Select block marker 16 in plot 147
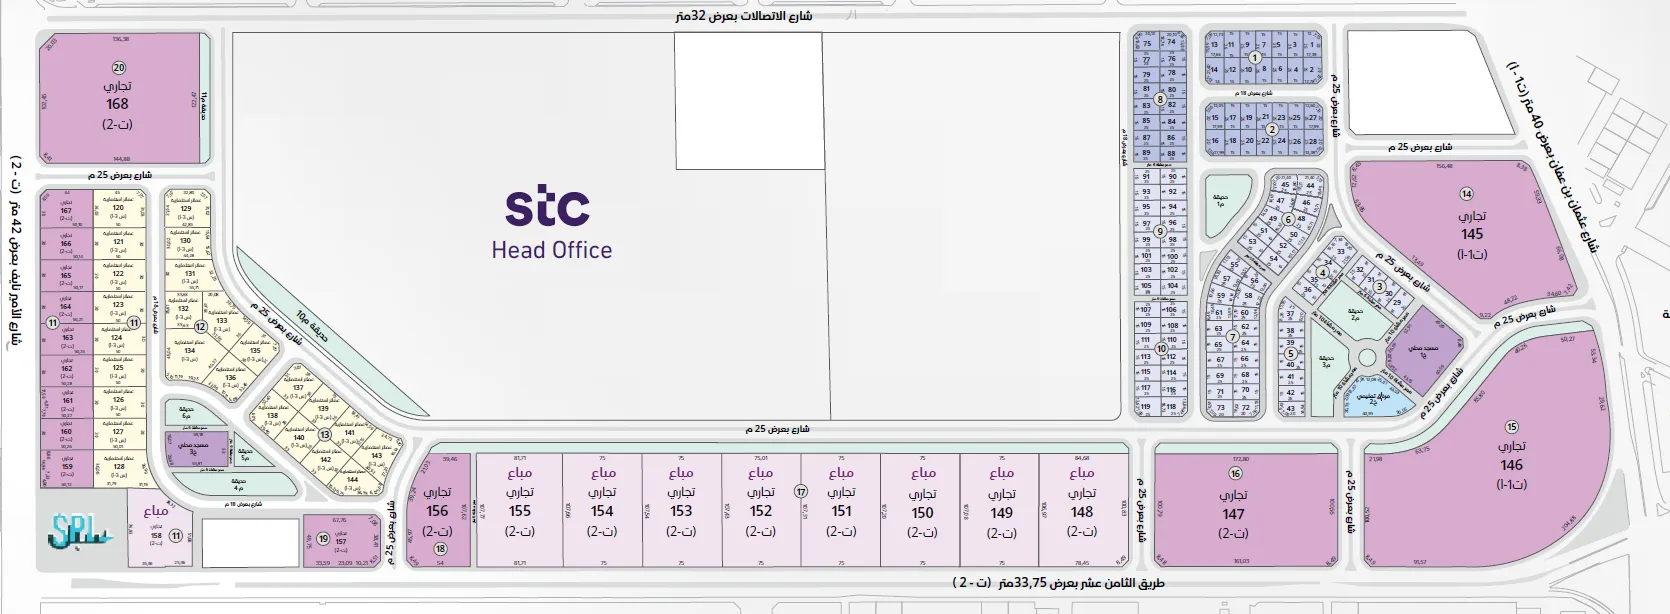Viewport: 1670px width, 614px height. tap(1235, 473)
